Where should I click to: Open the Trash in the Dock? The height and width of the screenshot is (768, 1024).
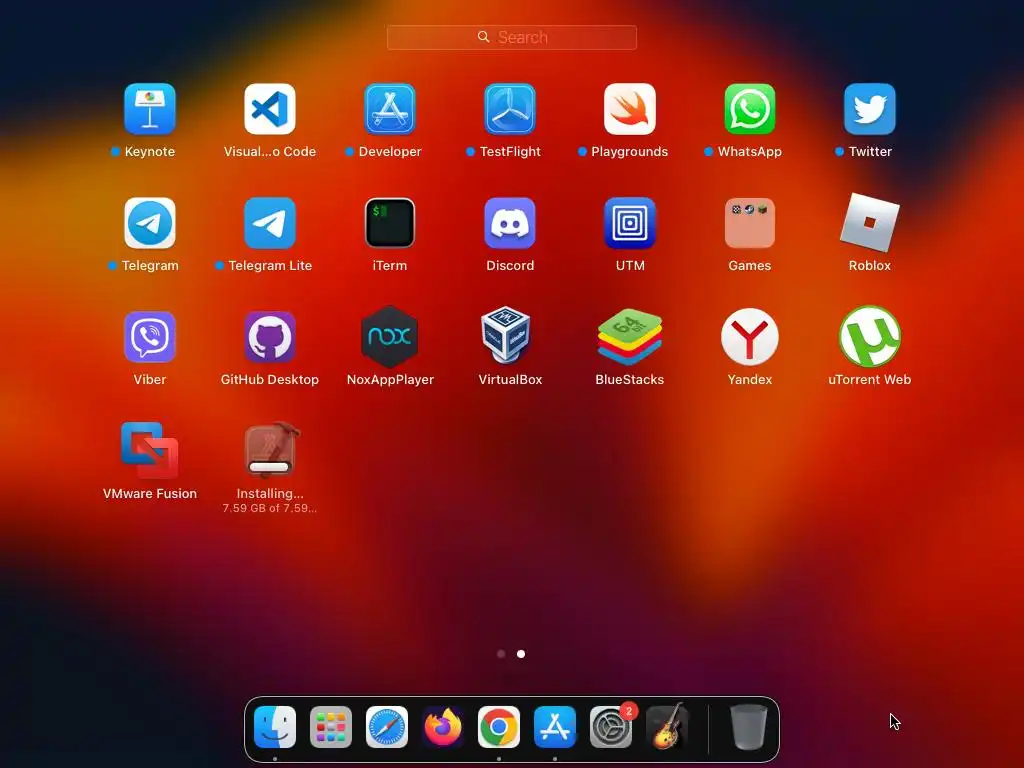point(748,727)
